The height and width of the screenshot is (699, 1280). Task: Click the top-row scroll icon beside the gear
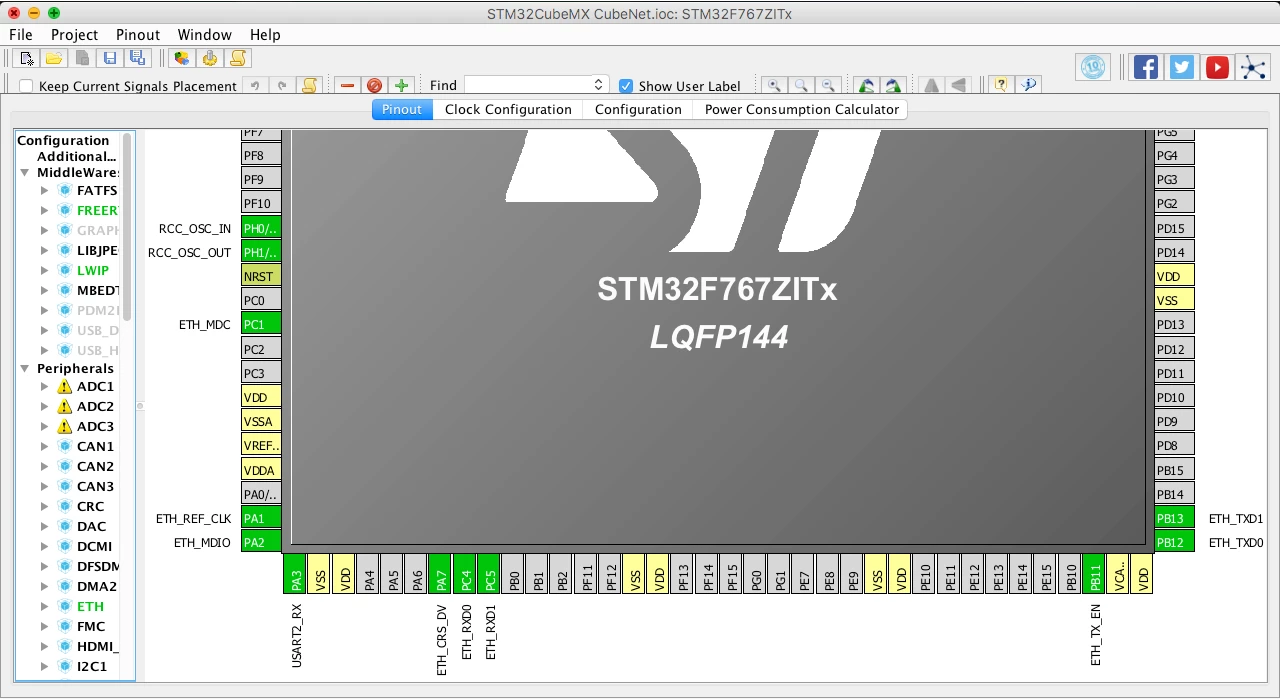tap(237, 58)
